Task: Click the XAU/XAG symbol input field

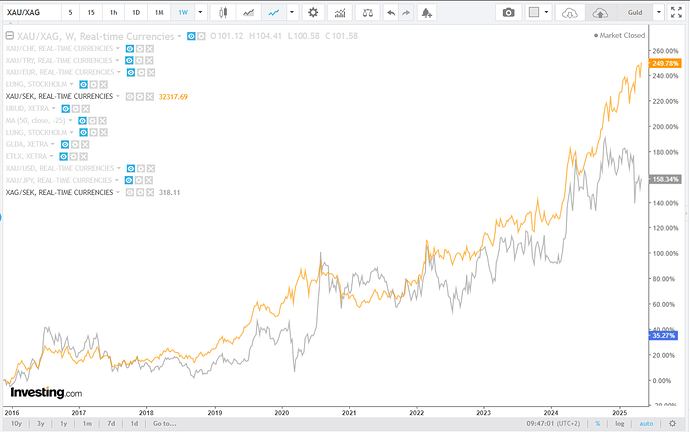Action: point(32,12)
